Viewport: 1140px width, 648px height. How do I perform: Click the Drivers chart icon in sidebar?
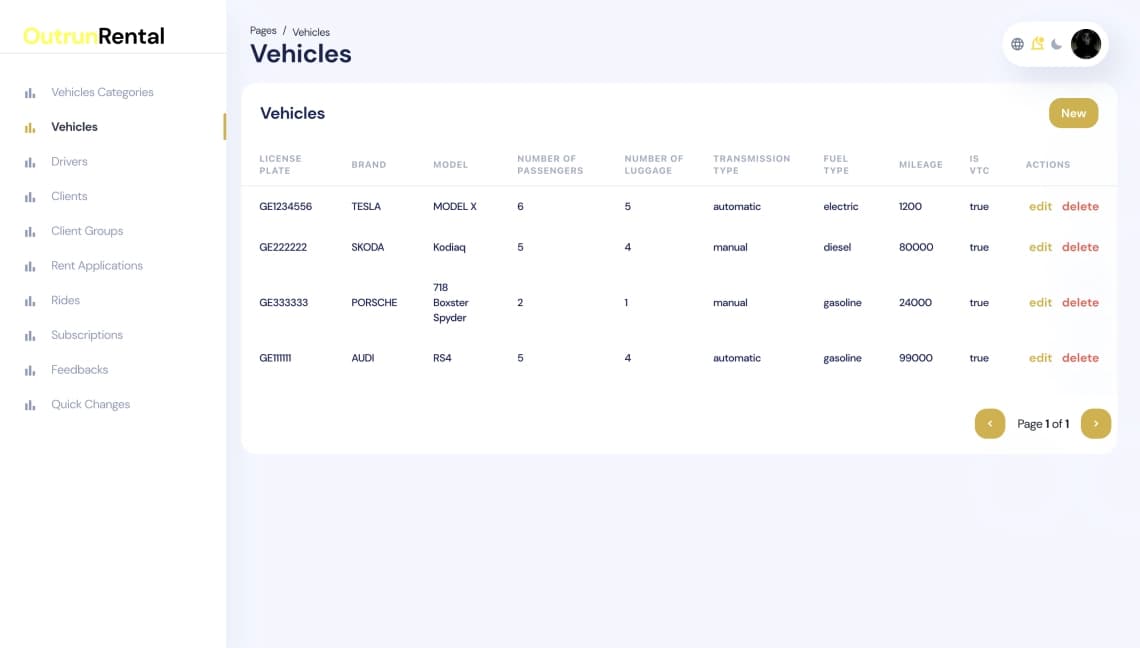(30, 162)
